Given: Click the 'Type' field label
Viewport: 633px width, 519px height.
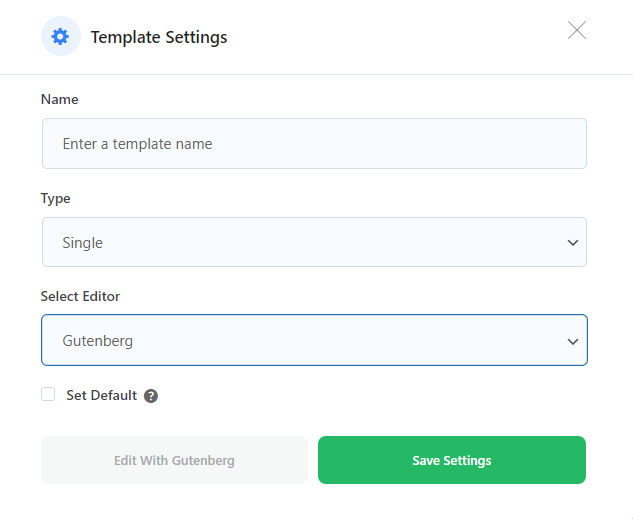Looking at the screenshot, I should [x=56, y=198].
